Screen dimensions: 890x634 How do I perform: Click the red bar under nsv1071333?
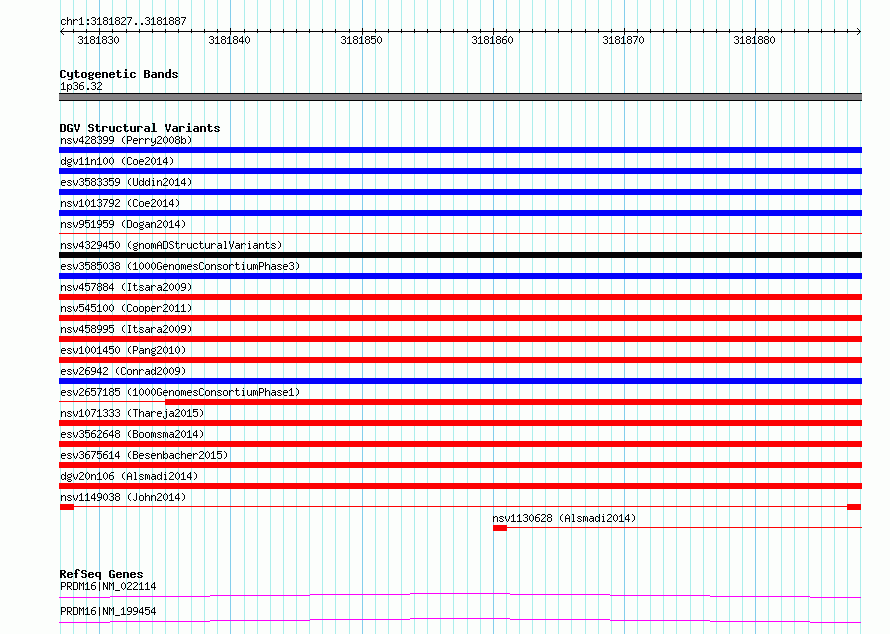(x=460, y=423)
